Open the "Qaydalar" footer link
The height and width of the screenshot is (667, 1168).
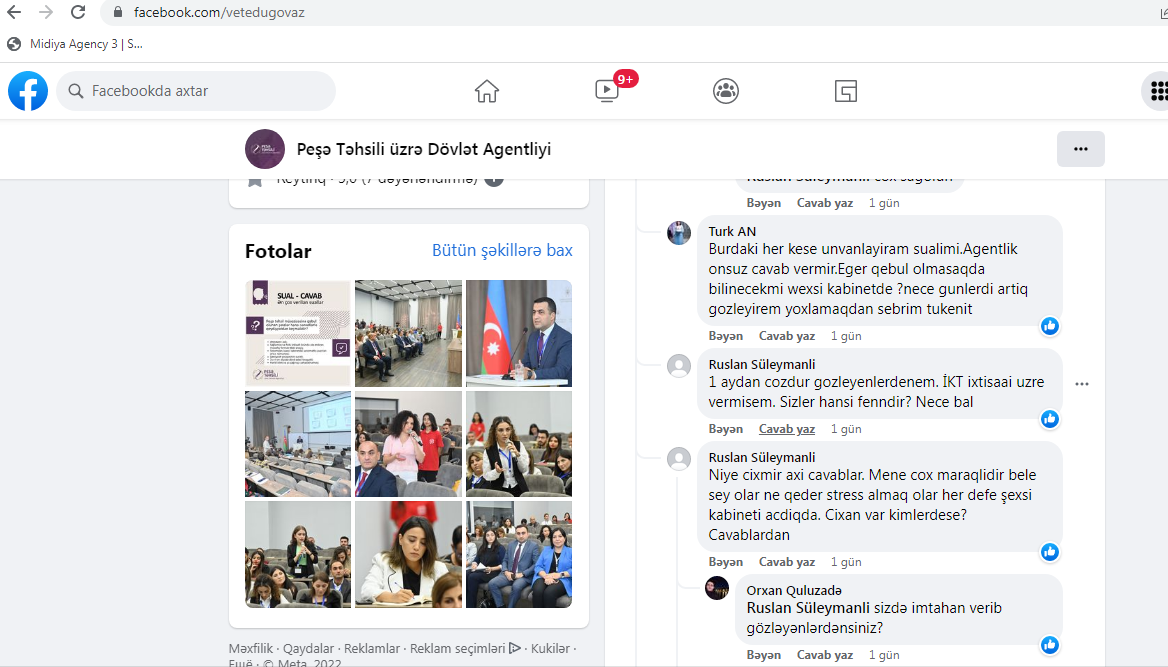308,648
